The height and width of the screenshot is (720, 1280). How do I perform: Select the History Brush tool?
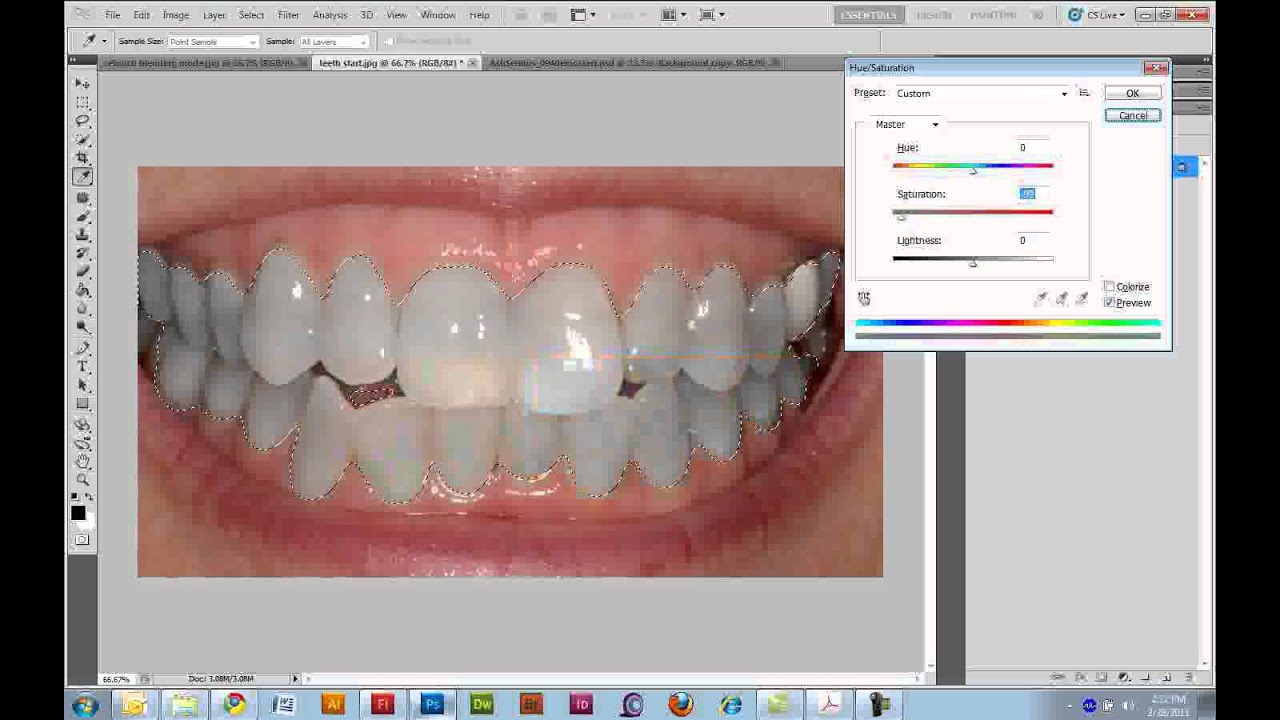coord(82,254)
